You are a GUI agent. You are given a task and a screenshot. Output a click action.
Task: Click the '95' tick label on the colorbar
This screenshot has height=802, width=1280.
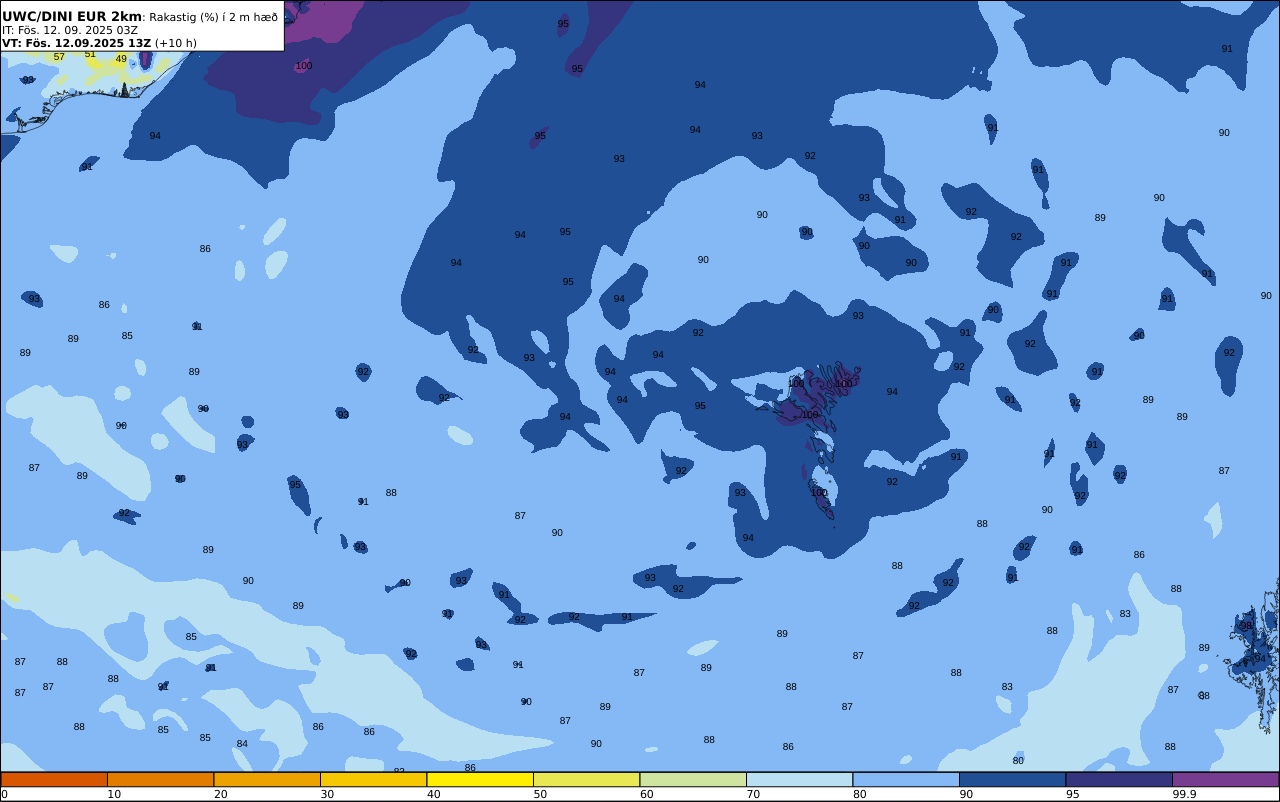[x=1072, y=794]
